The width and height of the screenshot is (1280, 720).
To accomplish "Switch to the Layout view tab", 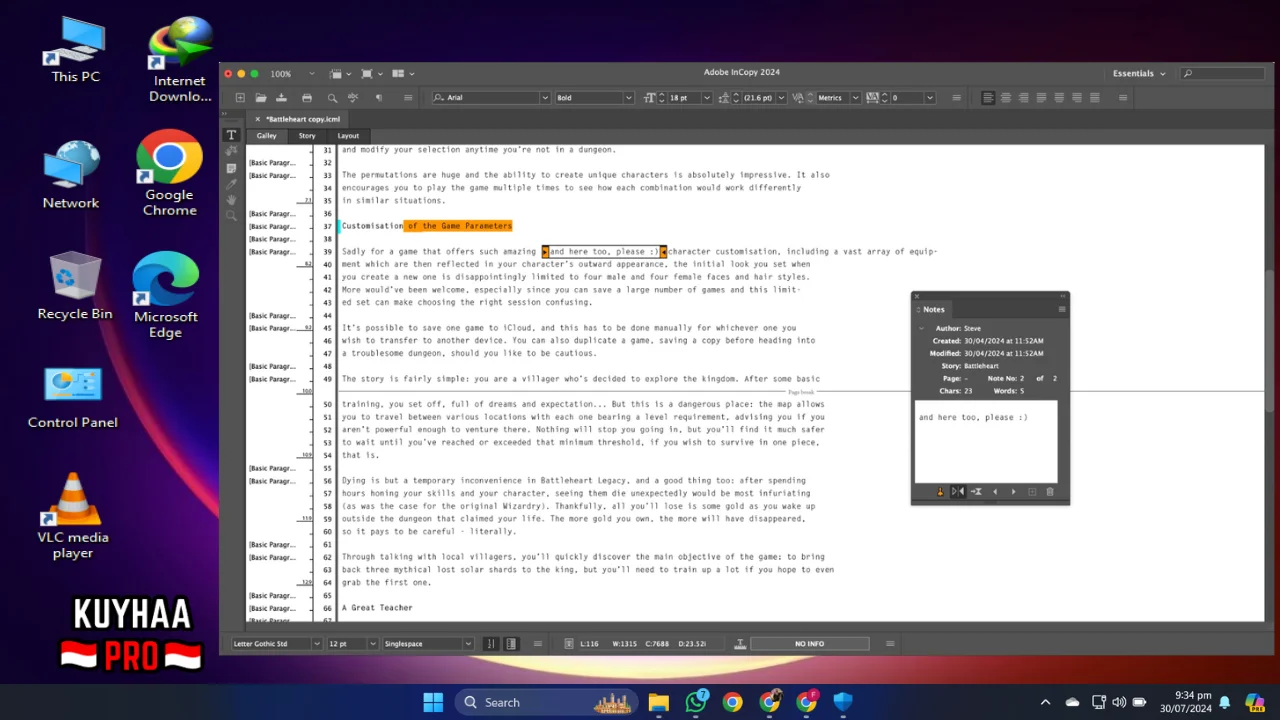I will [x=348, y=135].
